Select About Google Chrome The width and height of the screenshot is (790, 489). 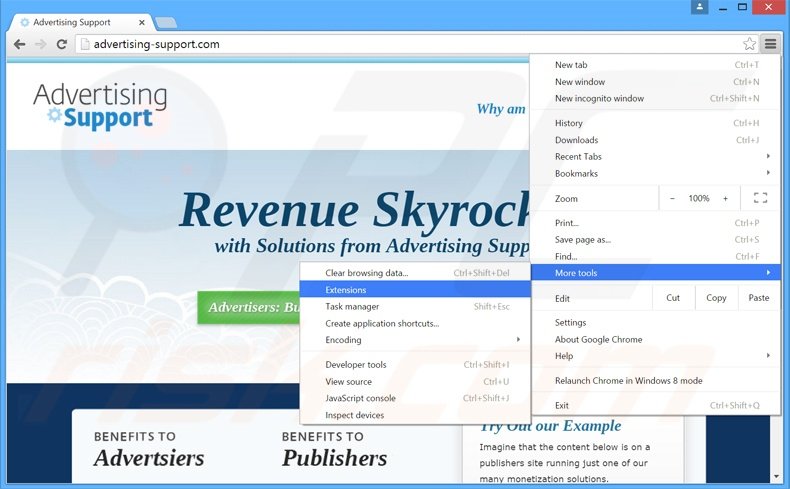[656, 339]
